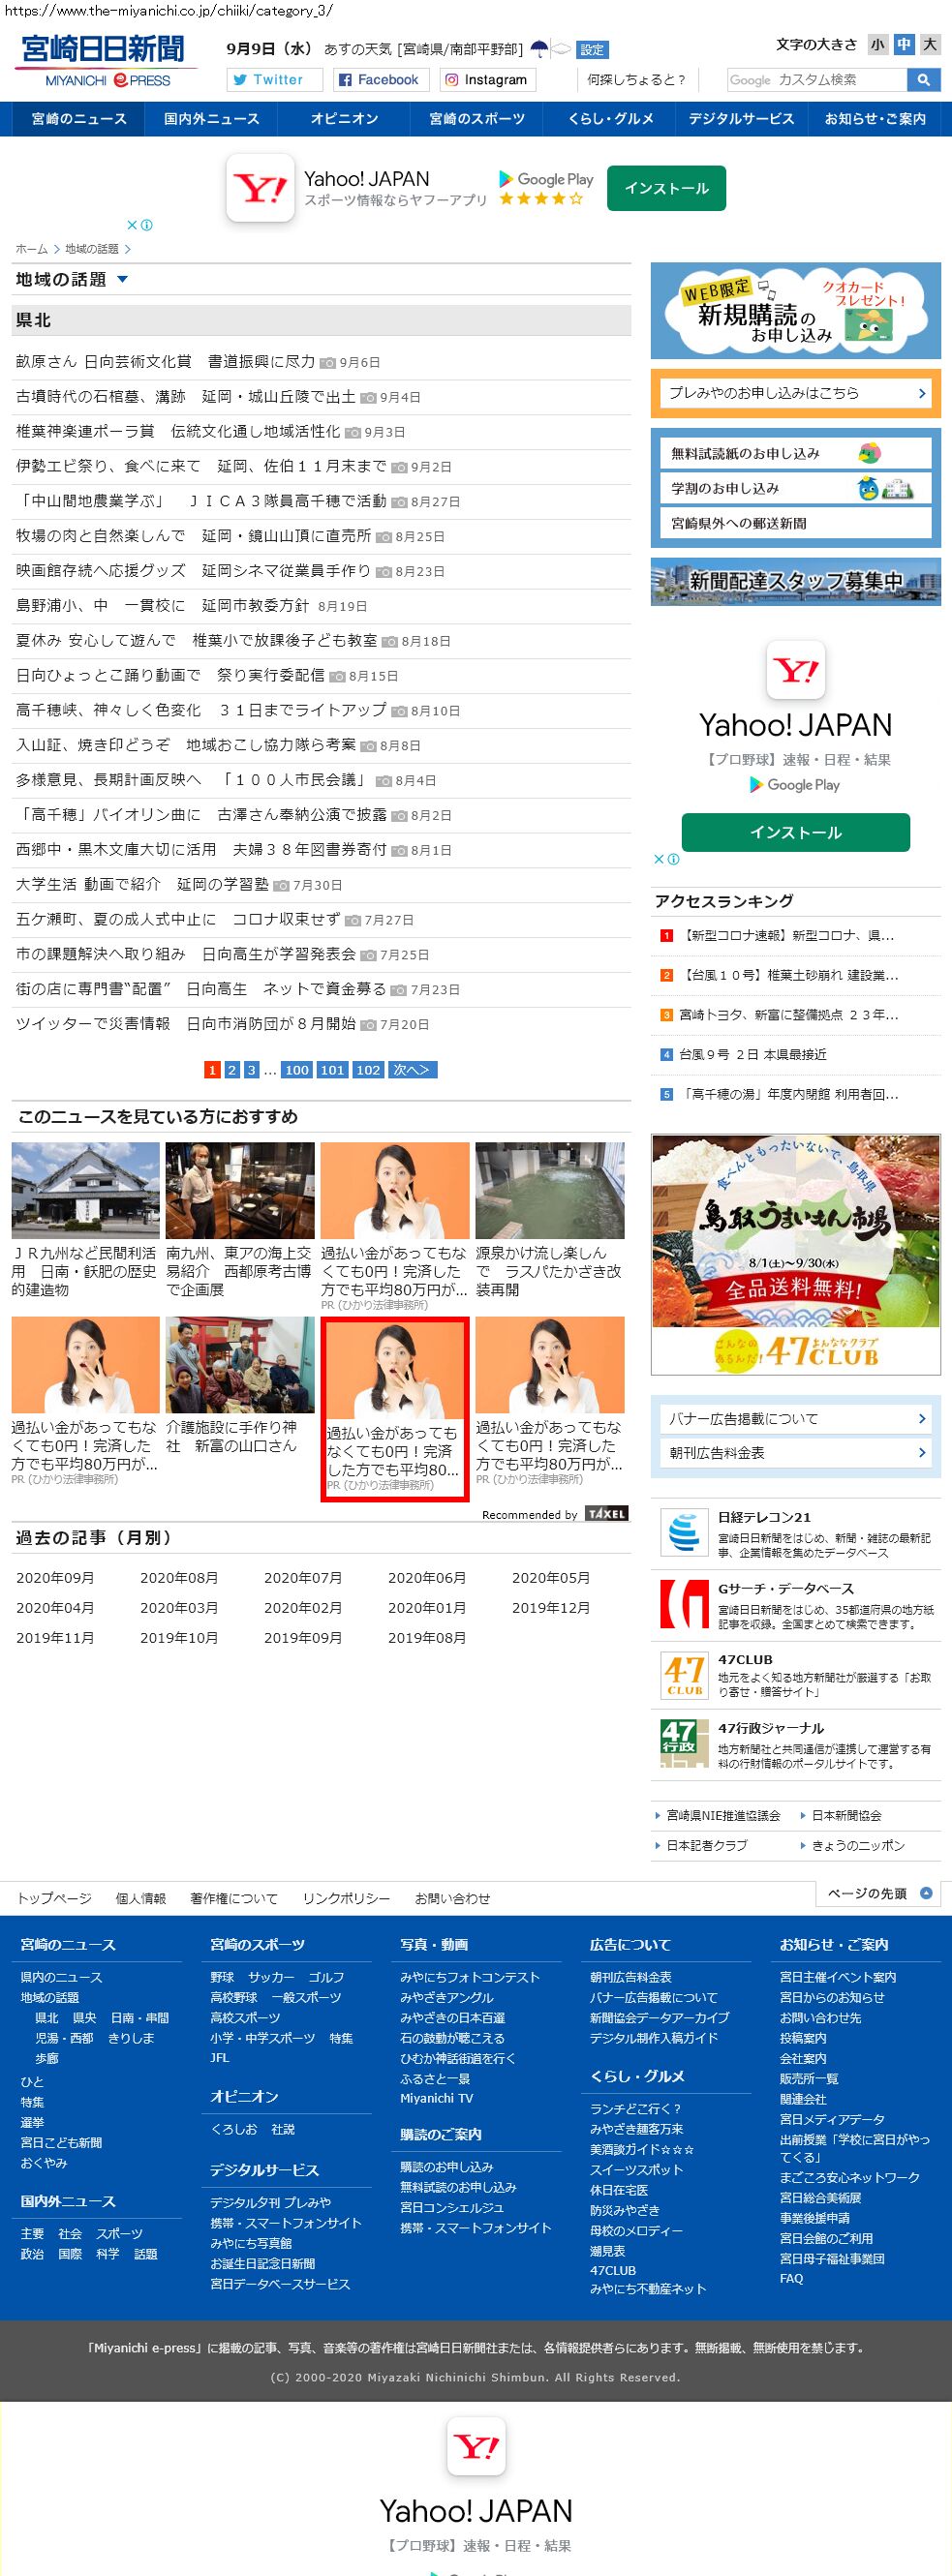952x2576 pixels.
Task: Click 新聞配達スタッフ募集中 banner
Action: click(x=796, y=581)
